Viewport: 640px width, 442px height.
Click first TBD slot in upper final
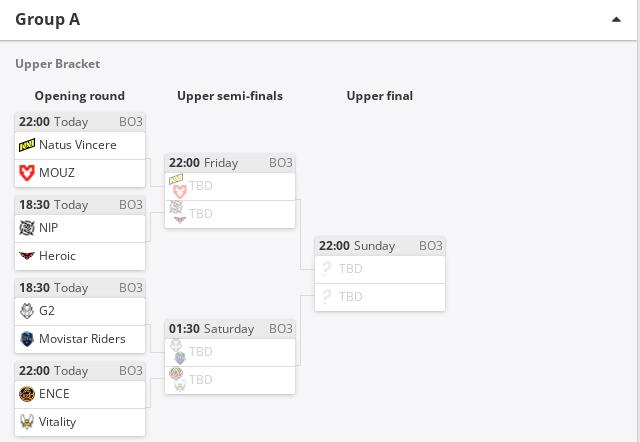pyautogui.click(x=380, y=269)
